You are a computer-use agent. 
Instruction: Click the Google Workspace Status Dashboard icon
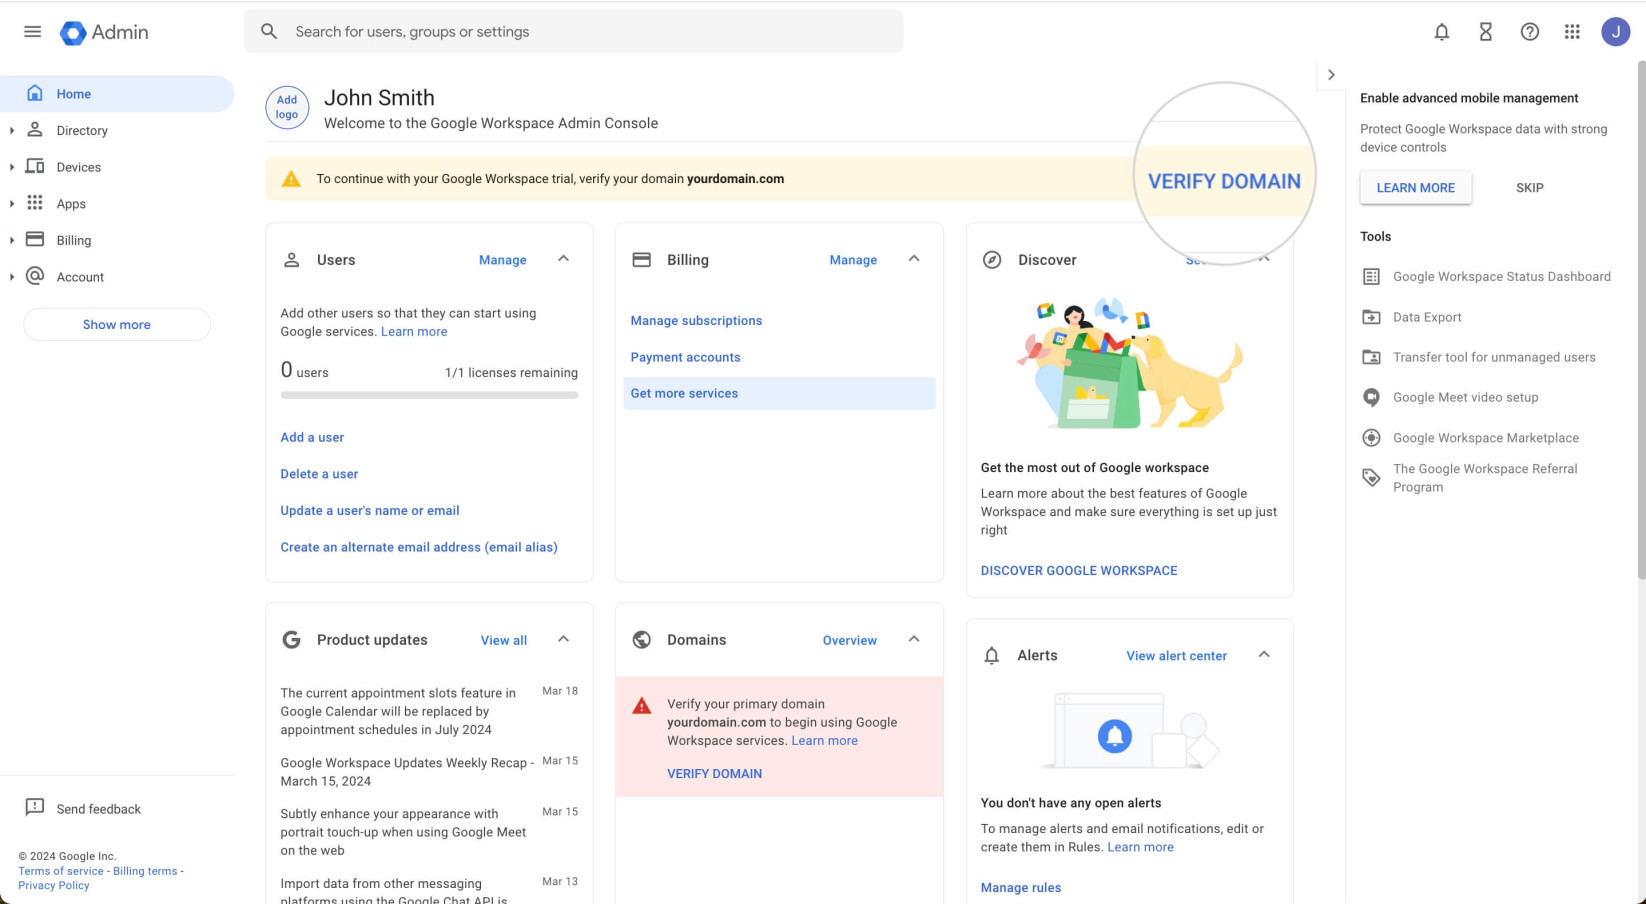pos(1371,277)
